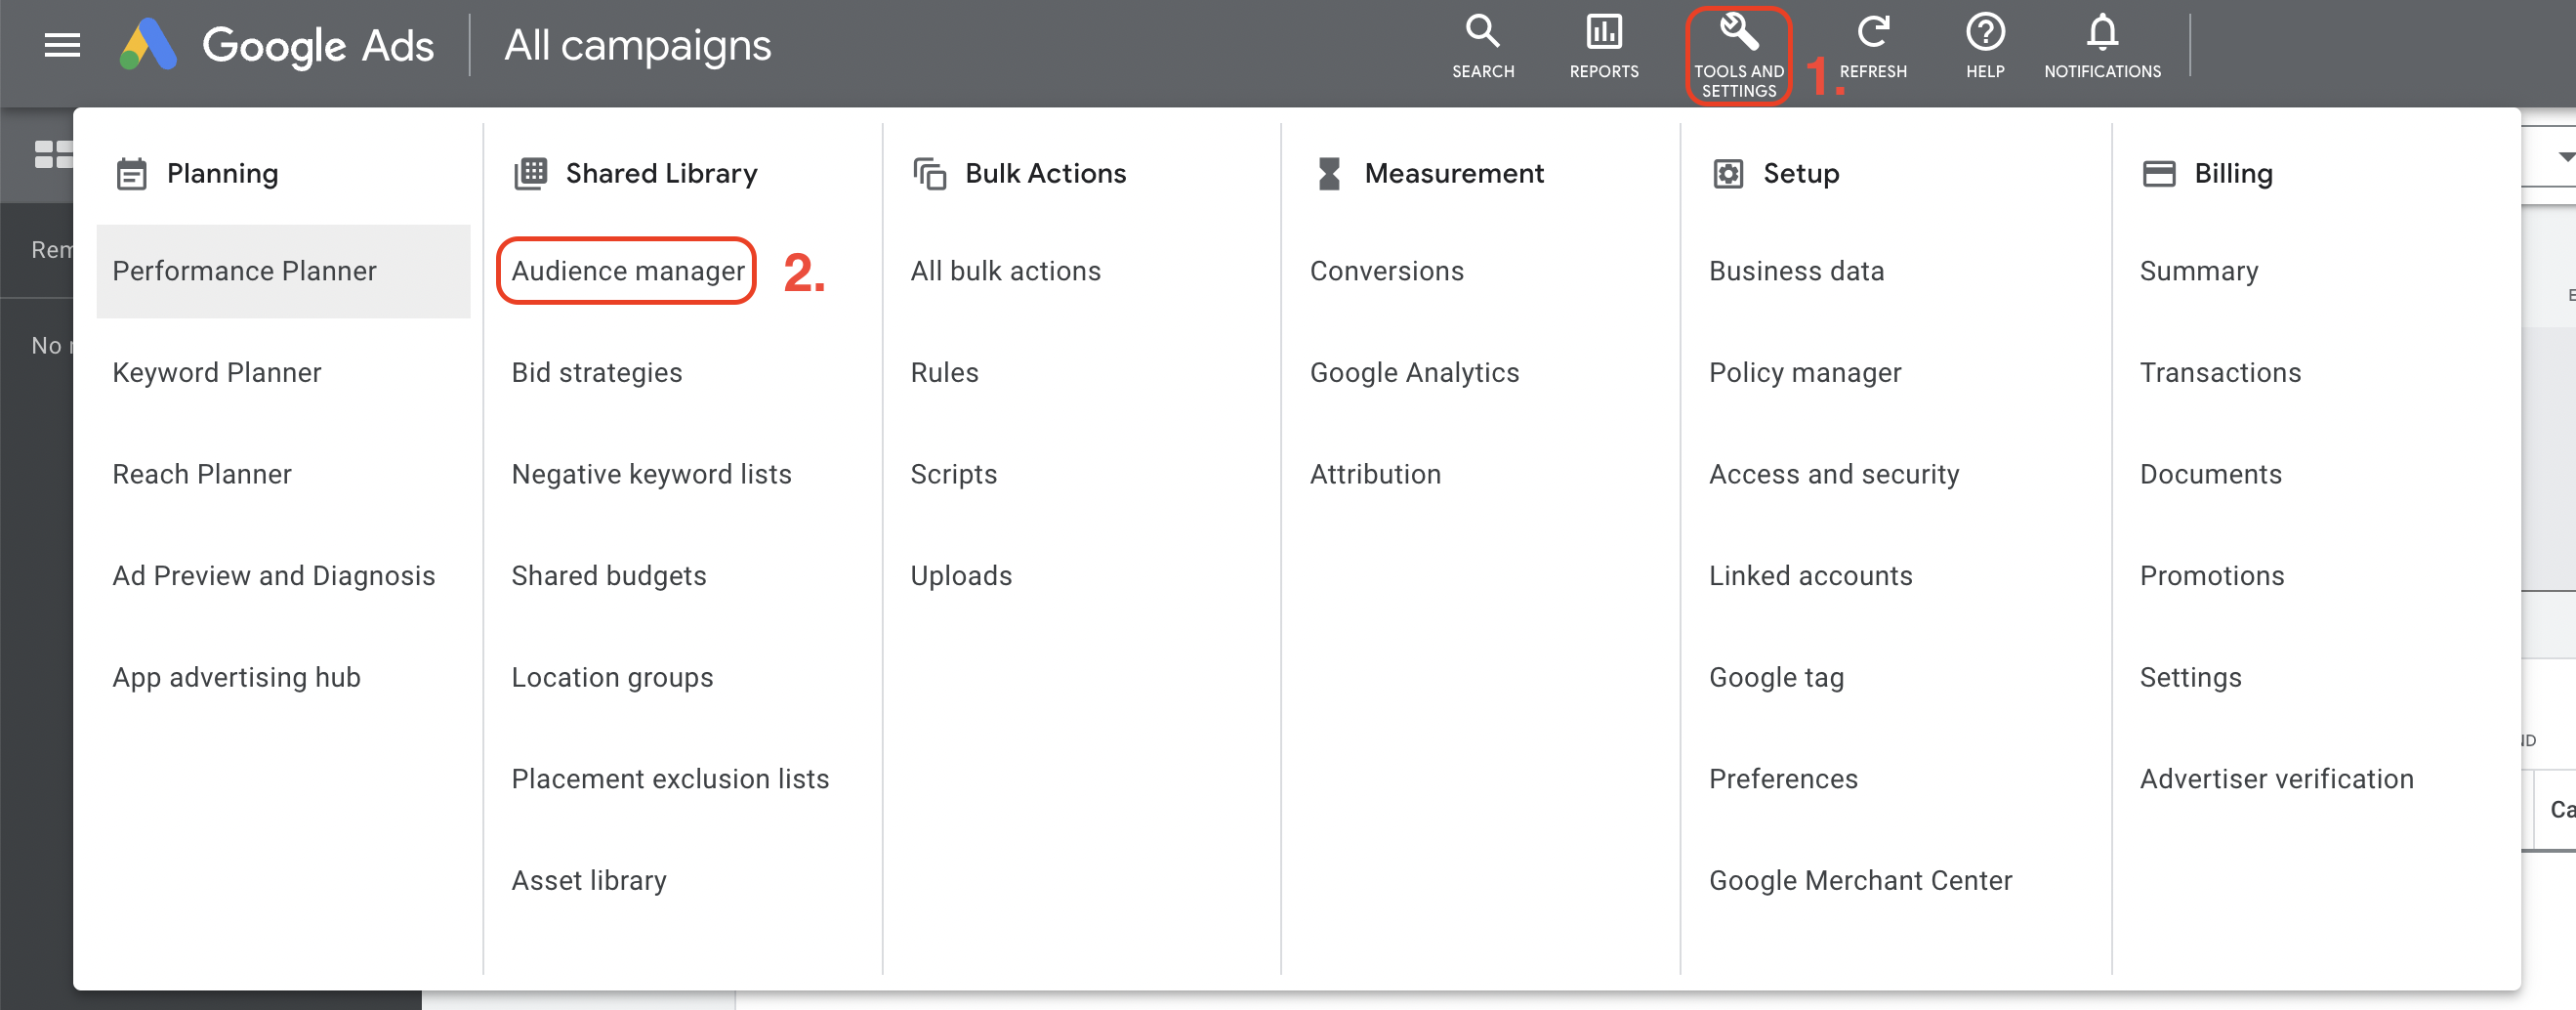
Task: Open Preferences
Action: (1783, 779)
